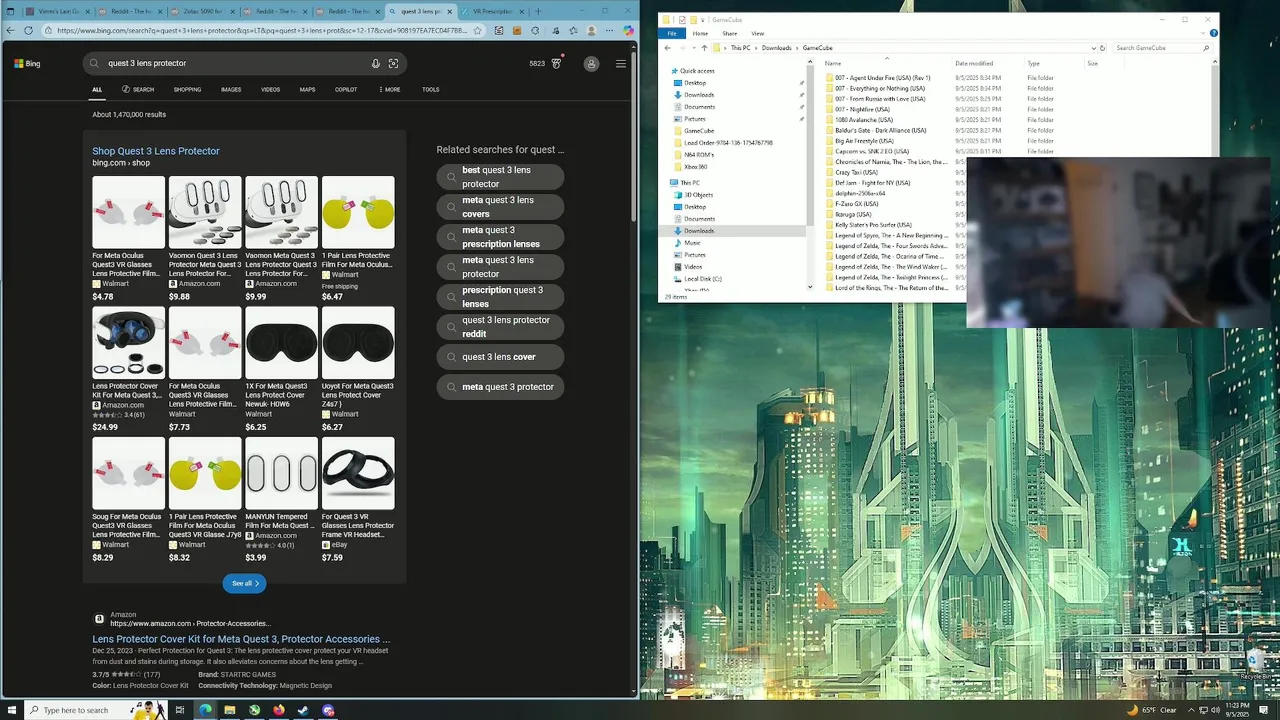Viewport: 1280px width, 720px height.
Task: Open Steam from the taskbar
Action: click(x=303, y=710)
